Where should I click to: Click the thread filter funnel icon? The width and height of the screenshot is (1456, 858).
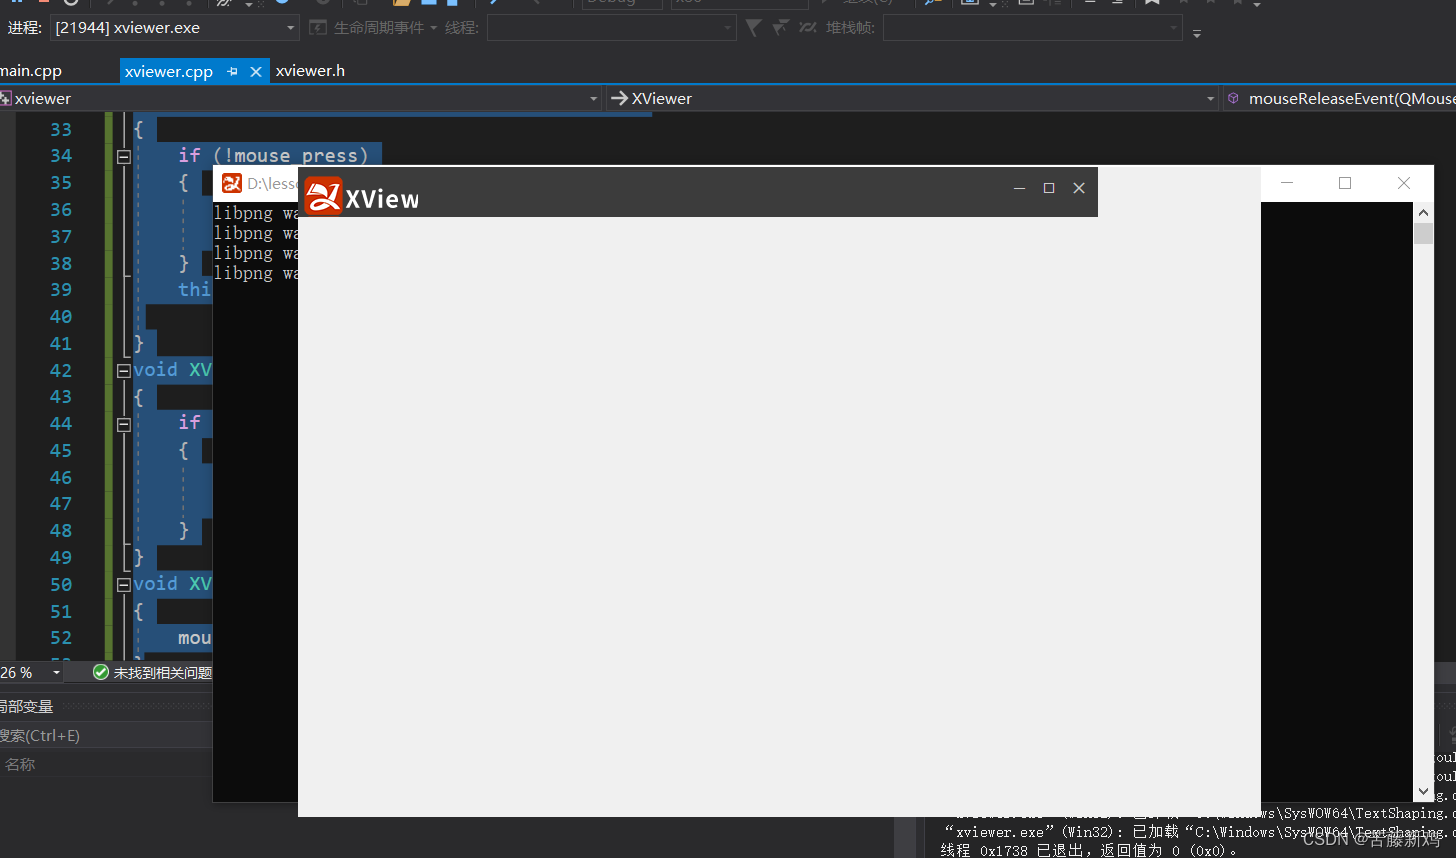point(754,28)
